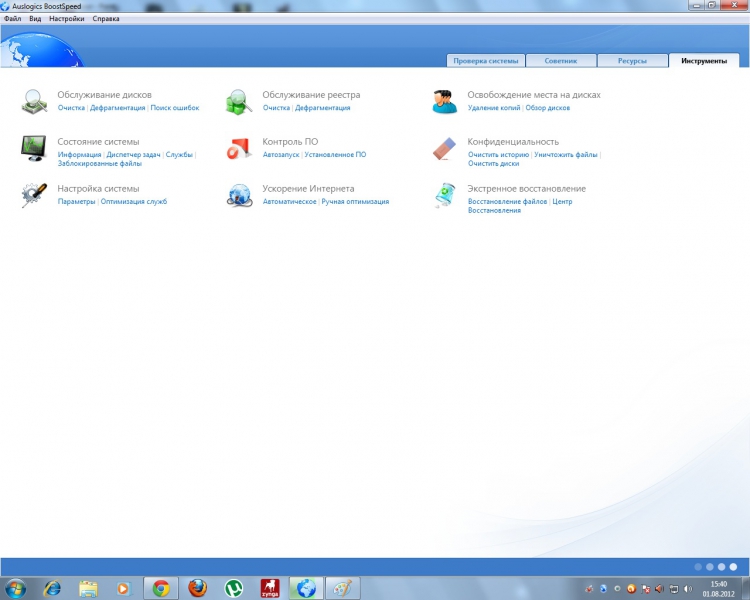Screen dimensions: 750x600
Task: Click the Настройка системы tools icon
Action: 33,195
